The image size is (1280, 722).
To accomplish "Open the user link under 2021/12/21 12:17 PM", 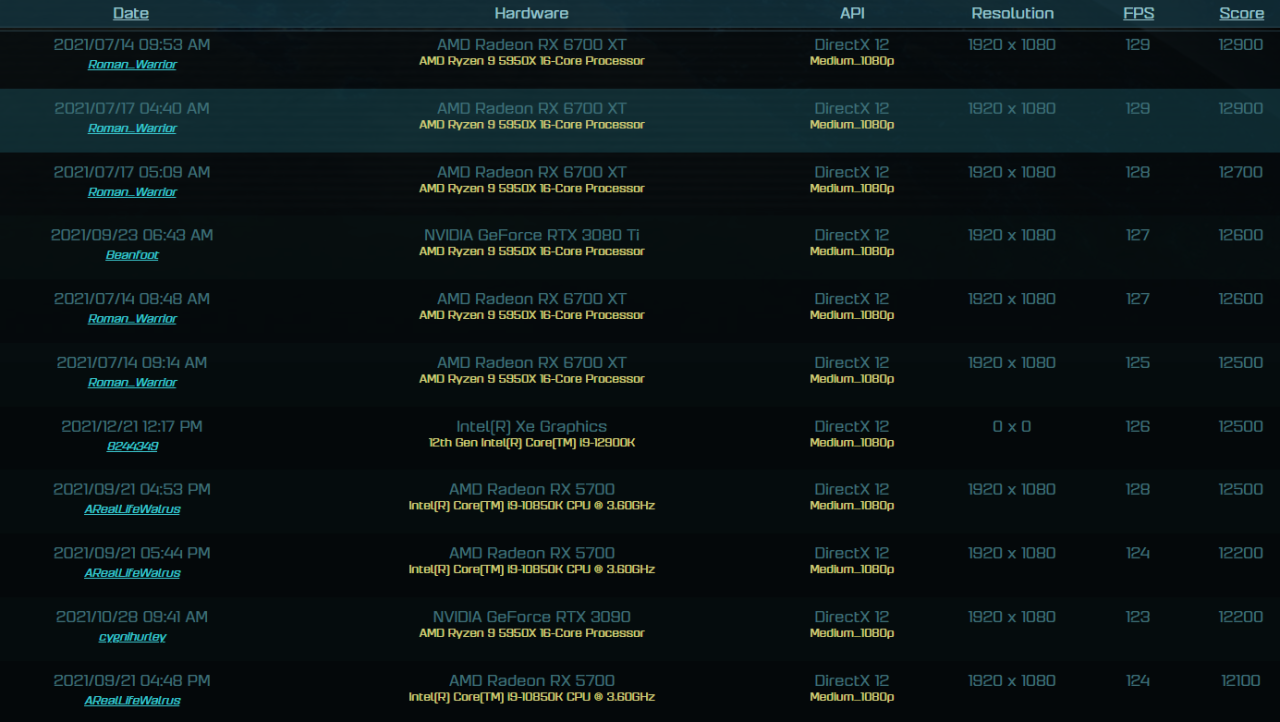I will click(132, 446).
